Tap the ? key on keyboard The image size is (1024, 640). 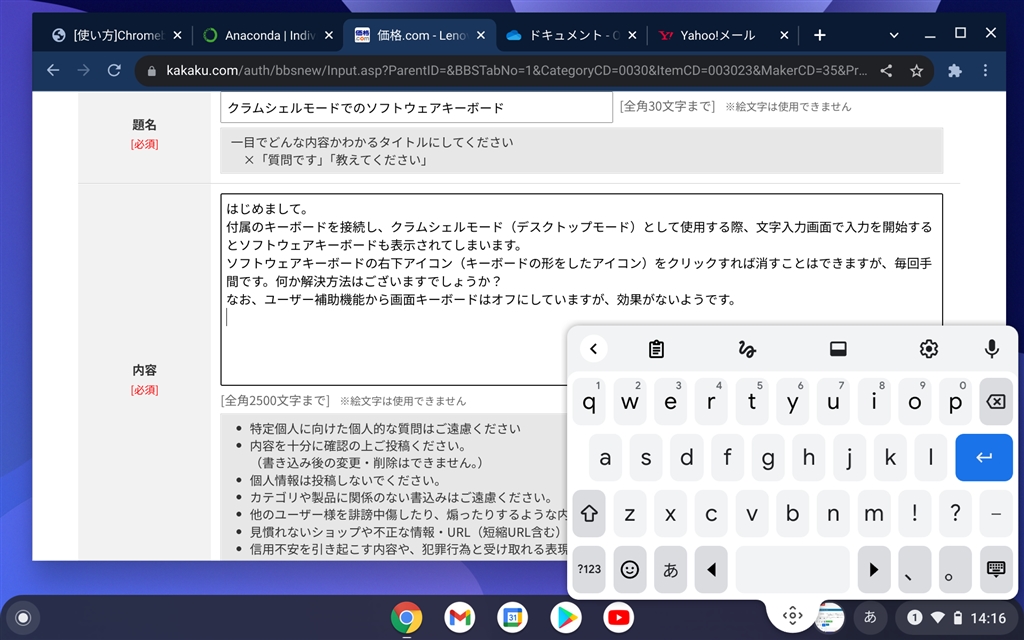click(955, 513)
